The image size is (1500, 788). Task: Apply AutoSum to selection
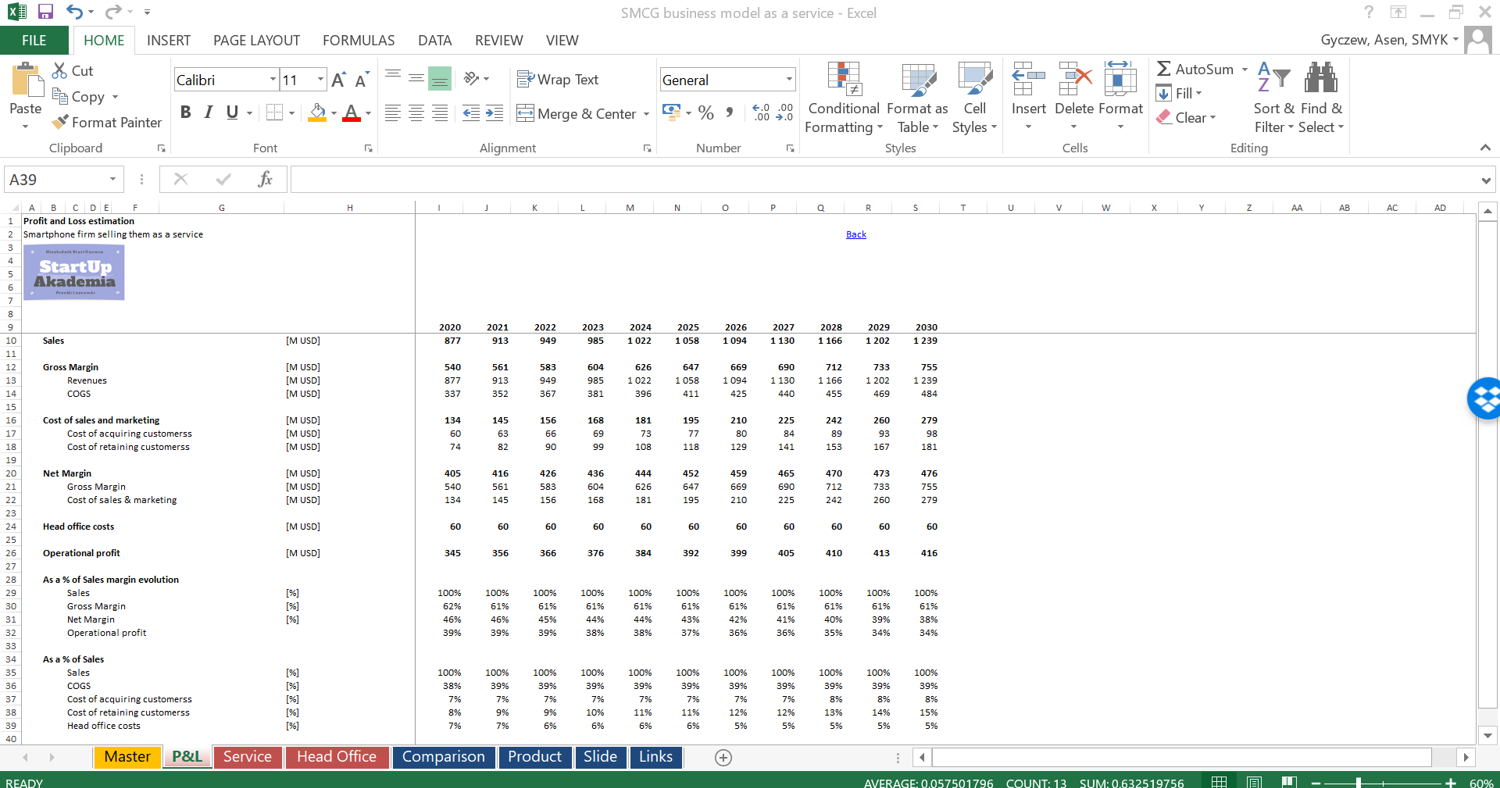click(1197, 70)
